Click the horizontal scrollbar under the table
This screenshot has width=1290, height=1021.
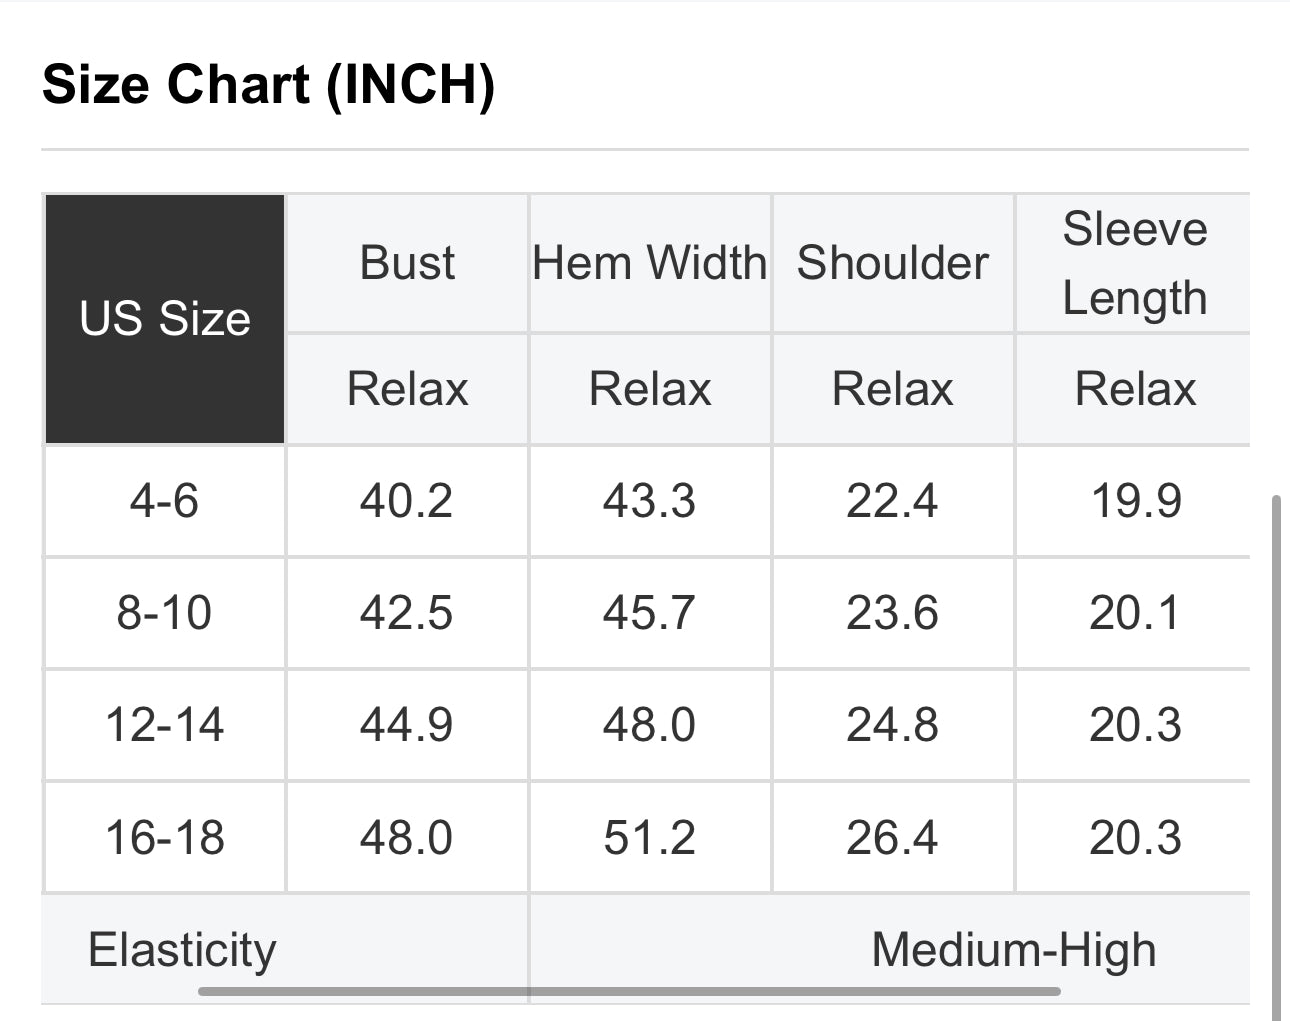point(628,992)
